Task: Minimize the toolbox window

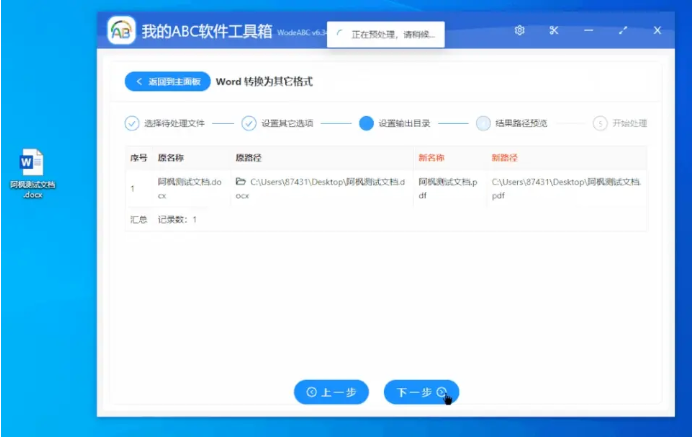Action: pyautogui.click(x=588, y=30)
